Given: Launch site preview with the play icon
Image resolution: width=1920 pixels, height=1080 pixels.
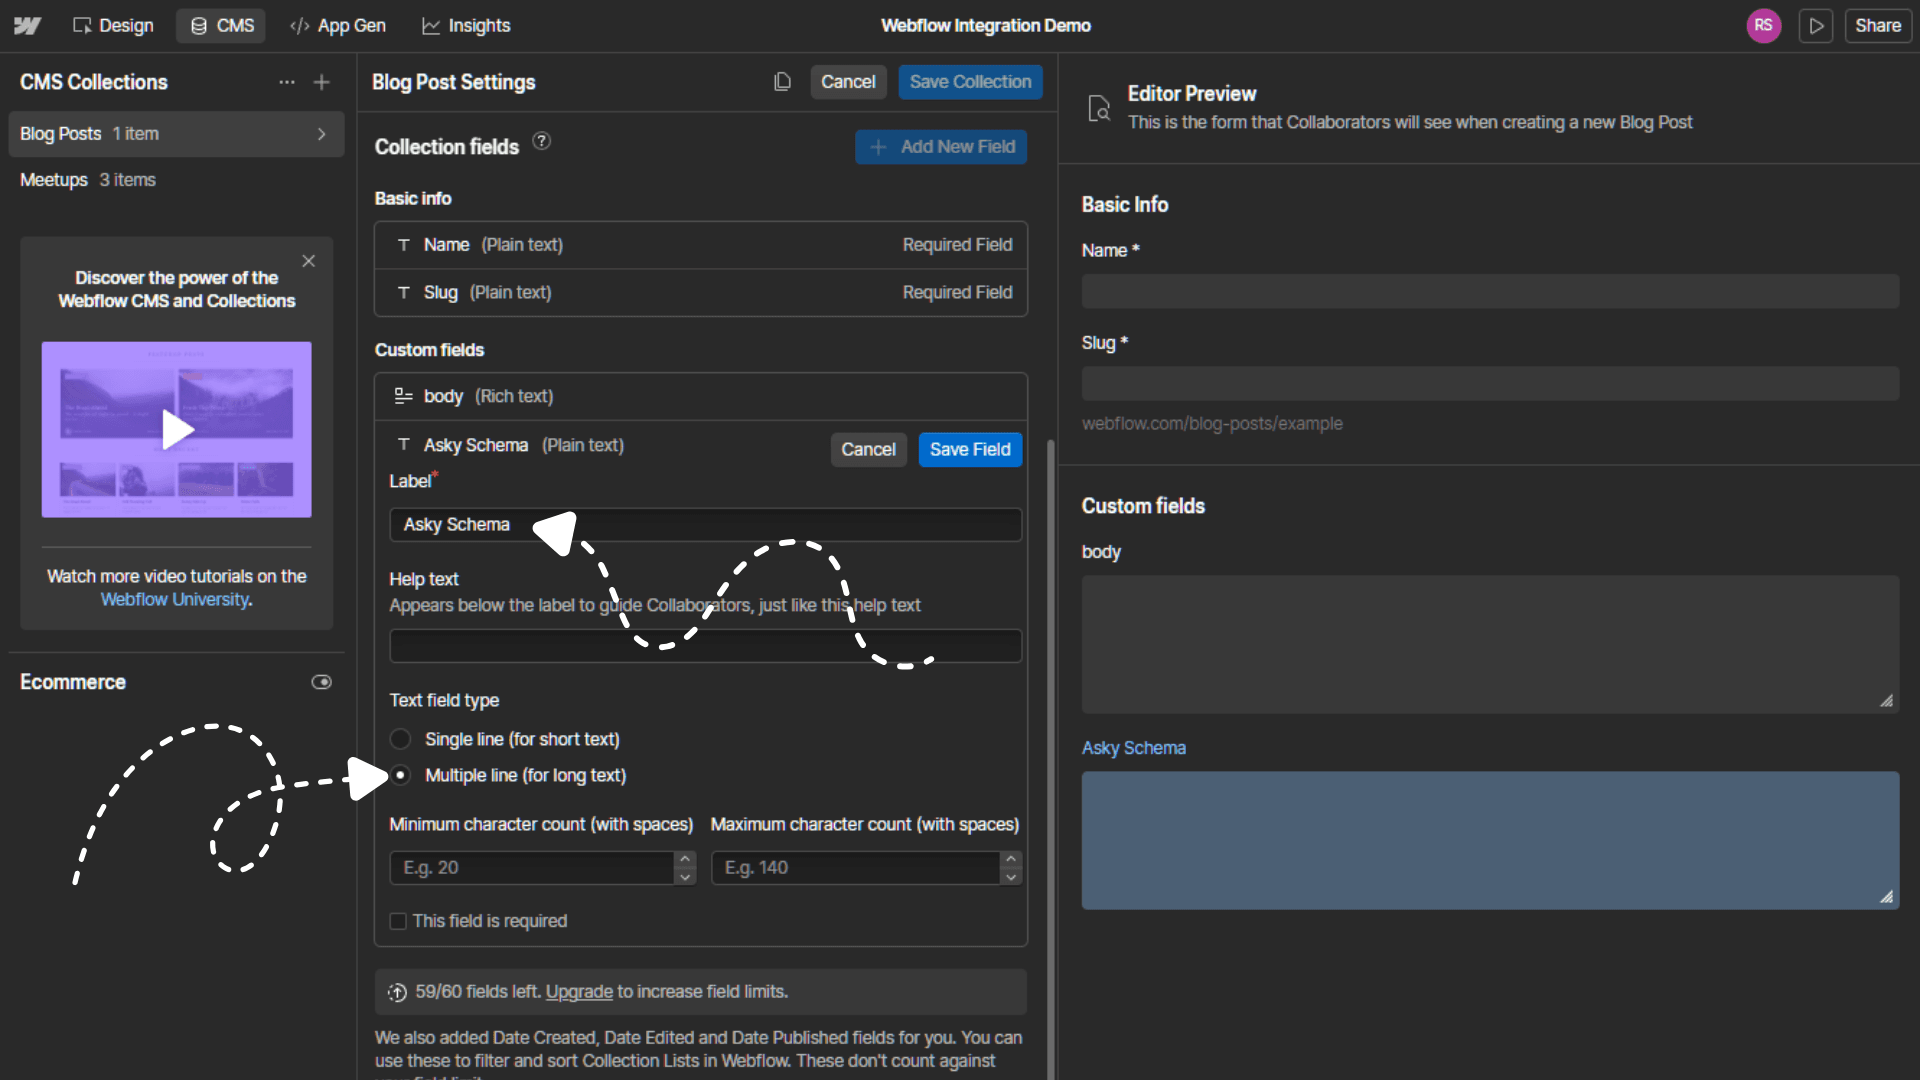Looking at the screenshot, I should [1816, 26].
